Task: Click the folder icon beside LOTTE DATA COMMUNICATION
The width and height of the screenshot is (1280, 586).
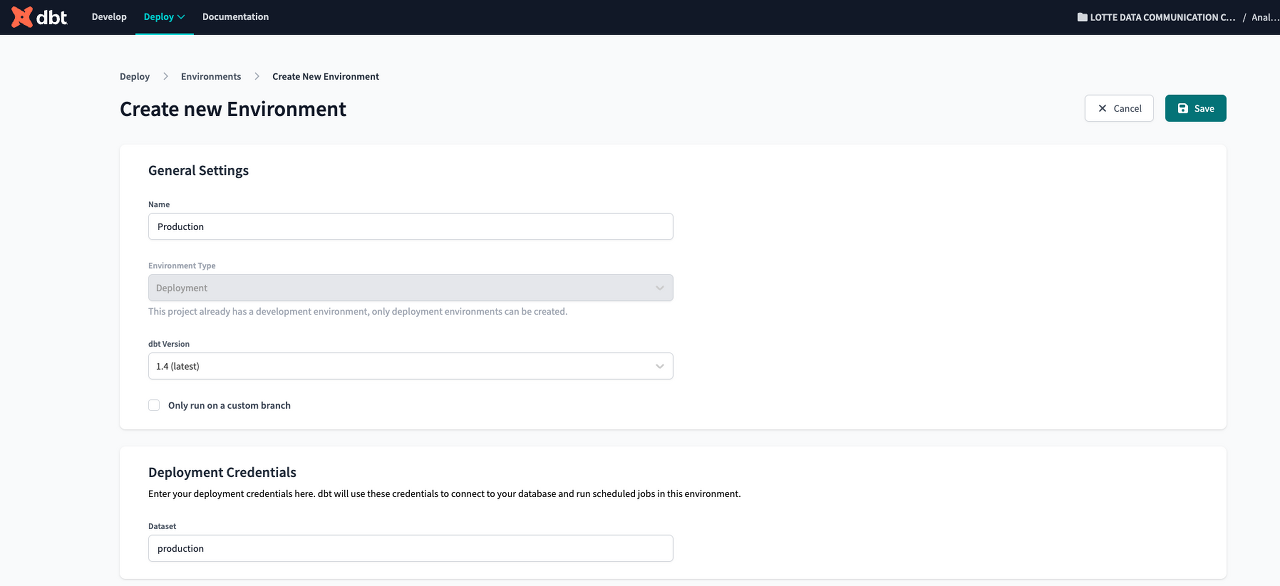Action: pos(1082,17)
